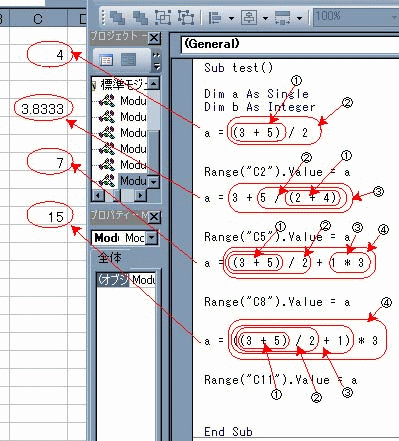Open the make-same-size dropdown arrow

(x=299, y=18)
